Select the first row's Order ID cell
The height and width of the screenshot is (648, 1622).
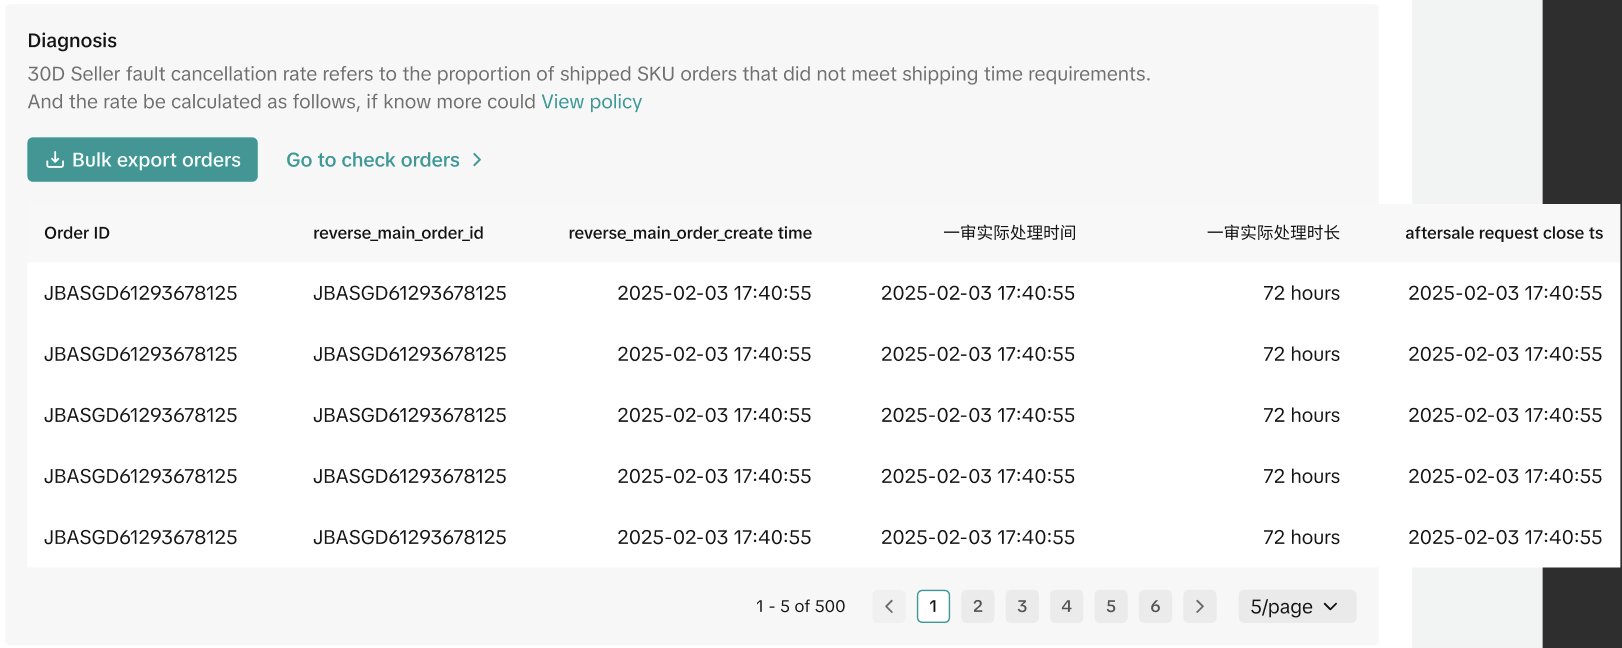coord(141,293)
